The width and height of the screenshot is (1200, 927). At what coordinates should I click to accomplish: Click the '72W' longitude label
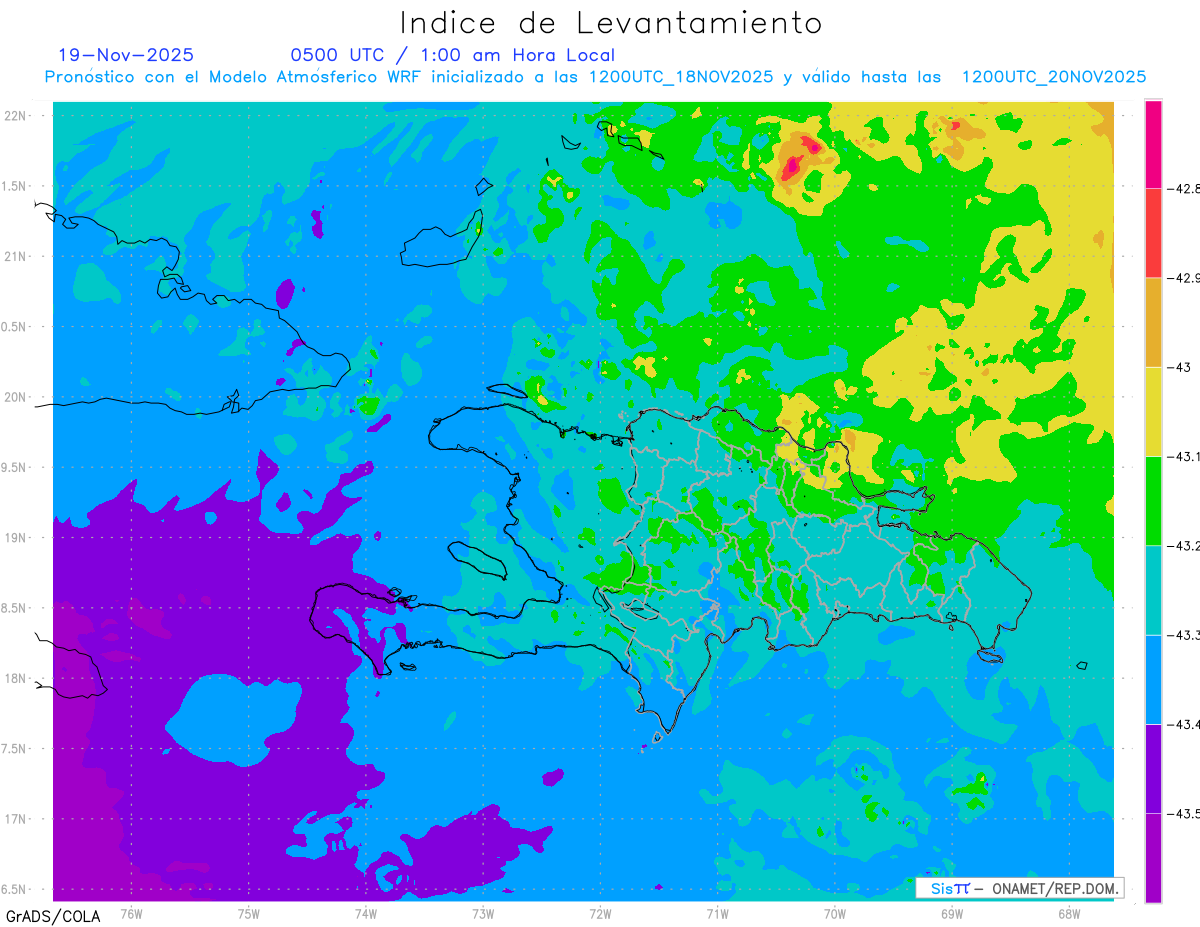[600, 913]
